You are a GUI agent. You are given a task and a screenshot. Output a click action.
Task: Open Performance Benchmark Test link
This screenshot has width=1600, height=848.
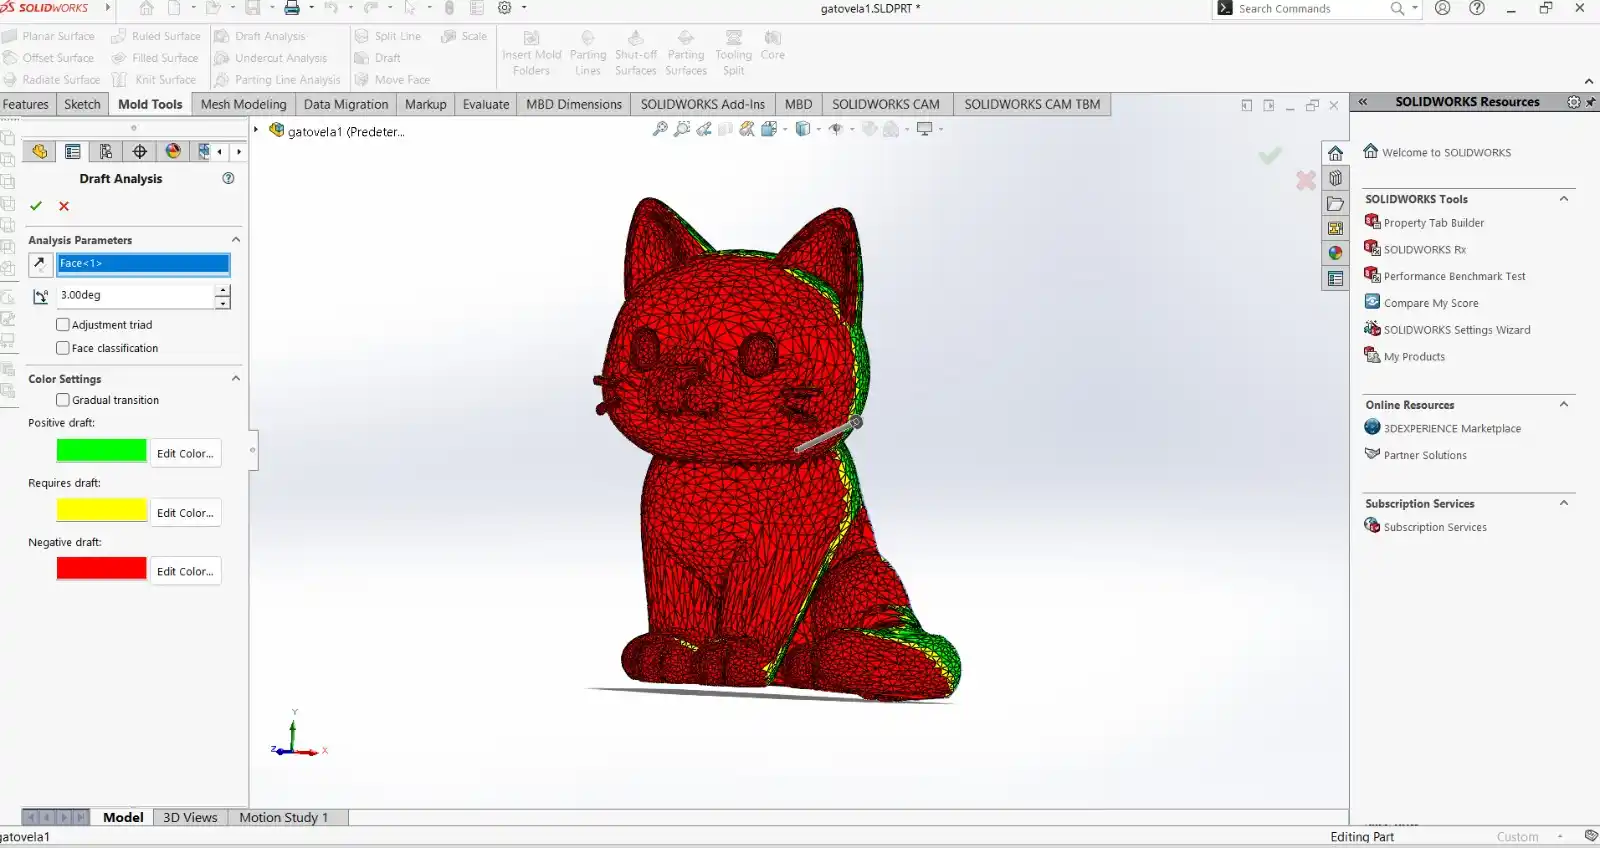[x=1454, y=276]
